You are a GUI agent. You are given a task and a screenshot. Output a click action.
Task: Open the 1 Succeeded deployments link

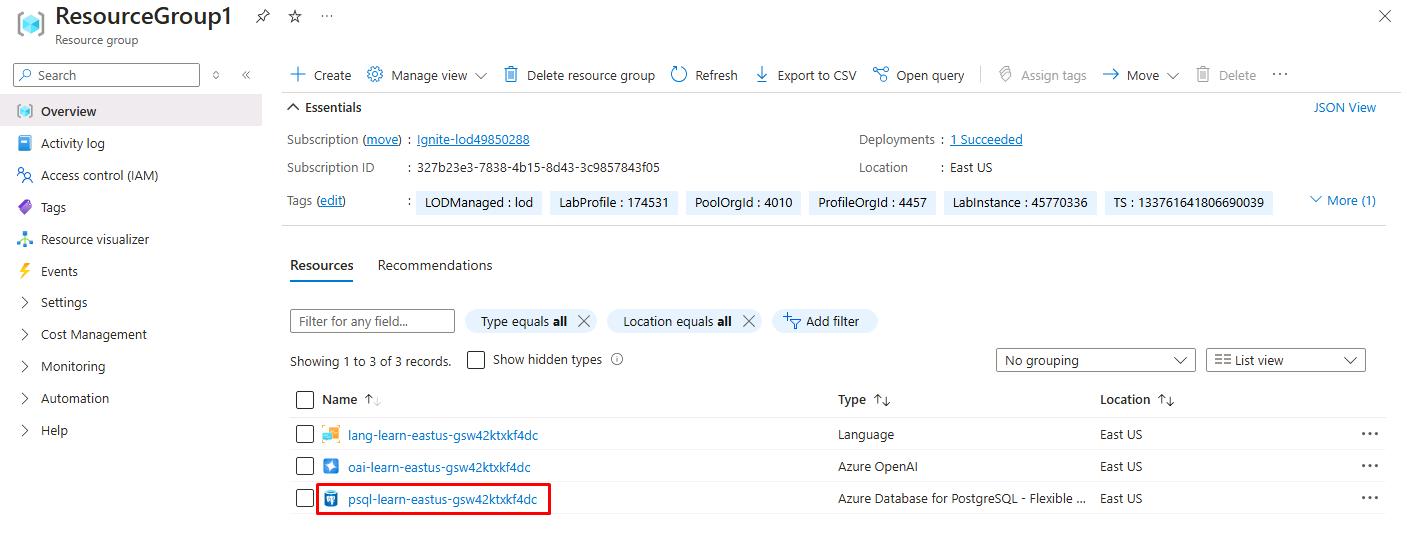coord(986,139)
